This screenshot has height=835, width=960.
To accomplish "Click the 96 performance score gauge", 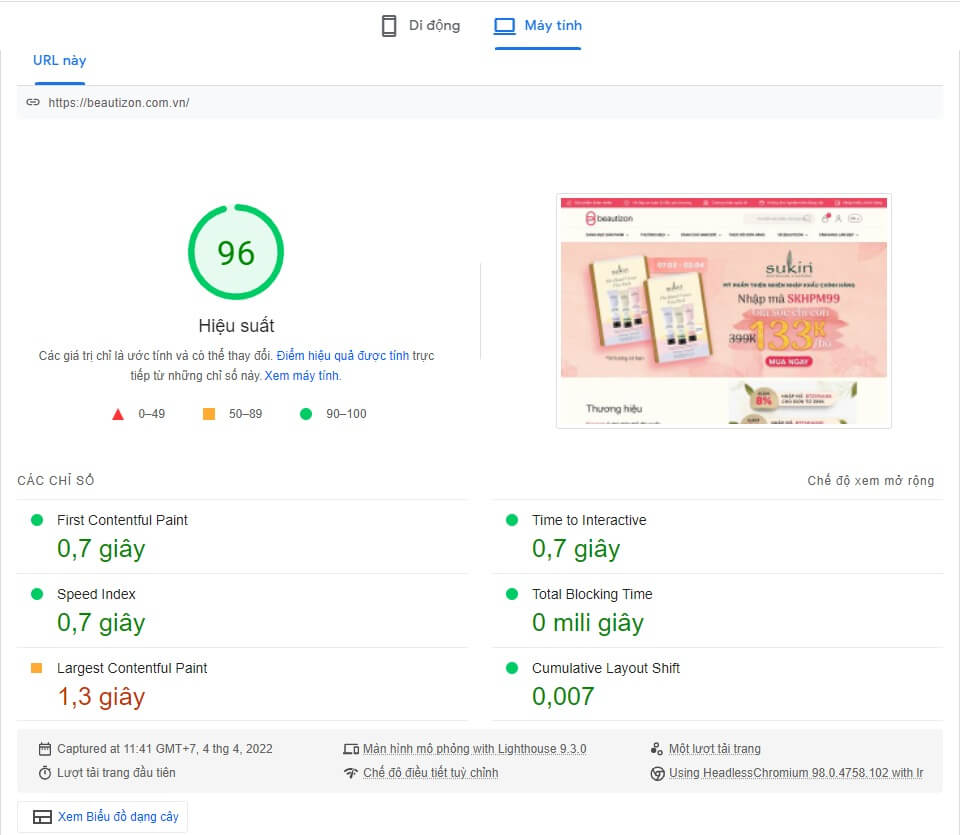I will tap(236, 253).
